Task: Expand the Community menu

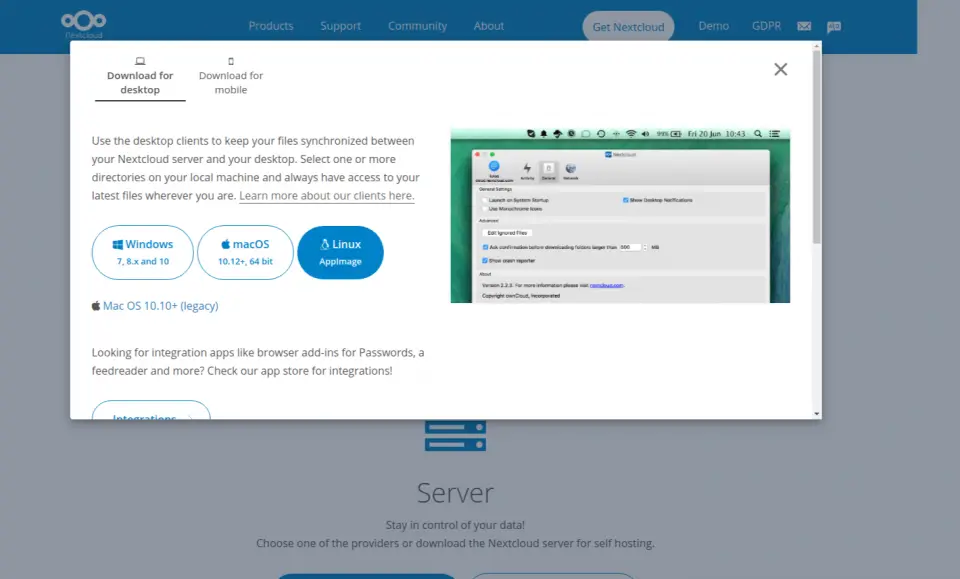Action: (x=418, y=26)
